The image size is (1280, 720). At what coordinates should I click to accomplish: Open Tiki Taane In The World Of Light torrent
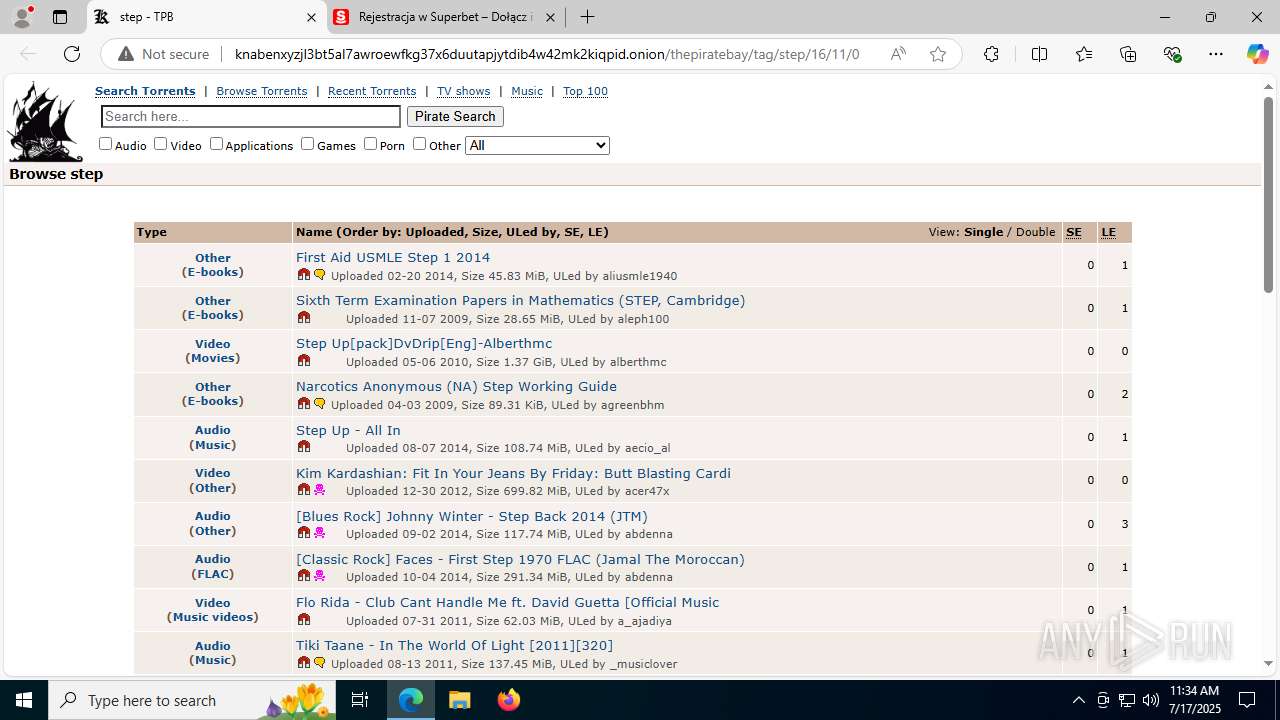coord(454,645)
